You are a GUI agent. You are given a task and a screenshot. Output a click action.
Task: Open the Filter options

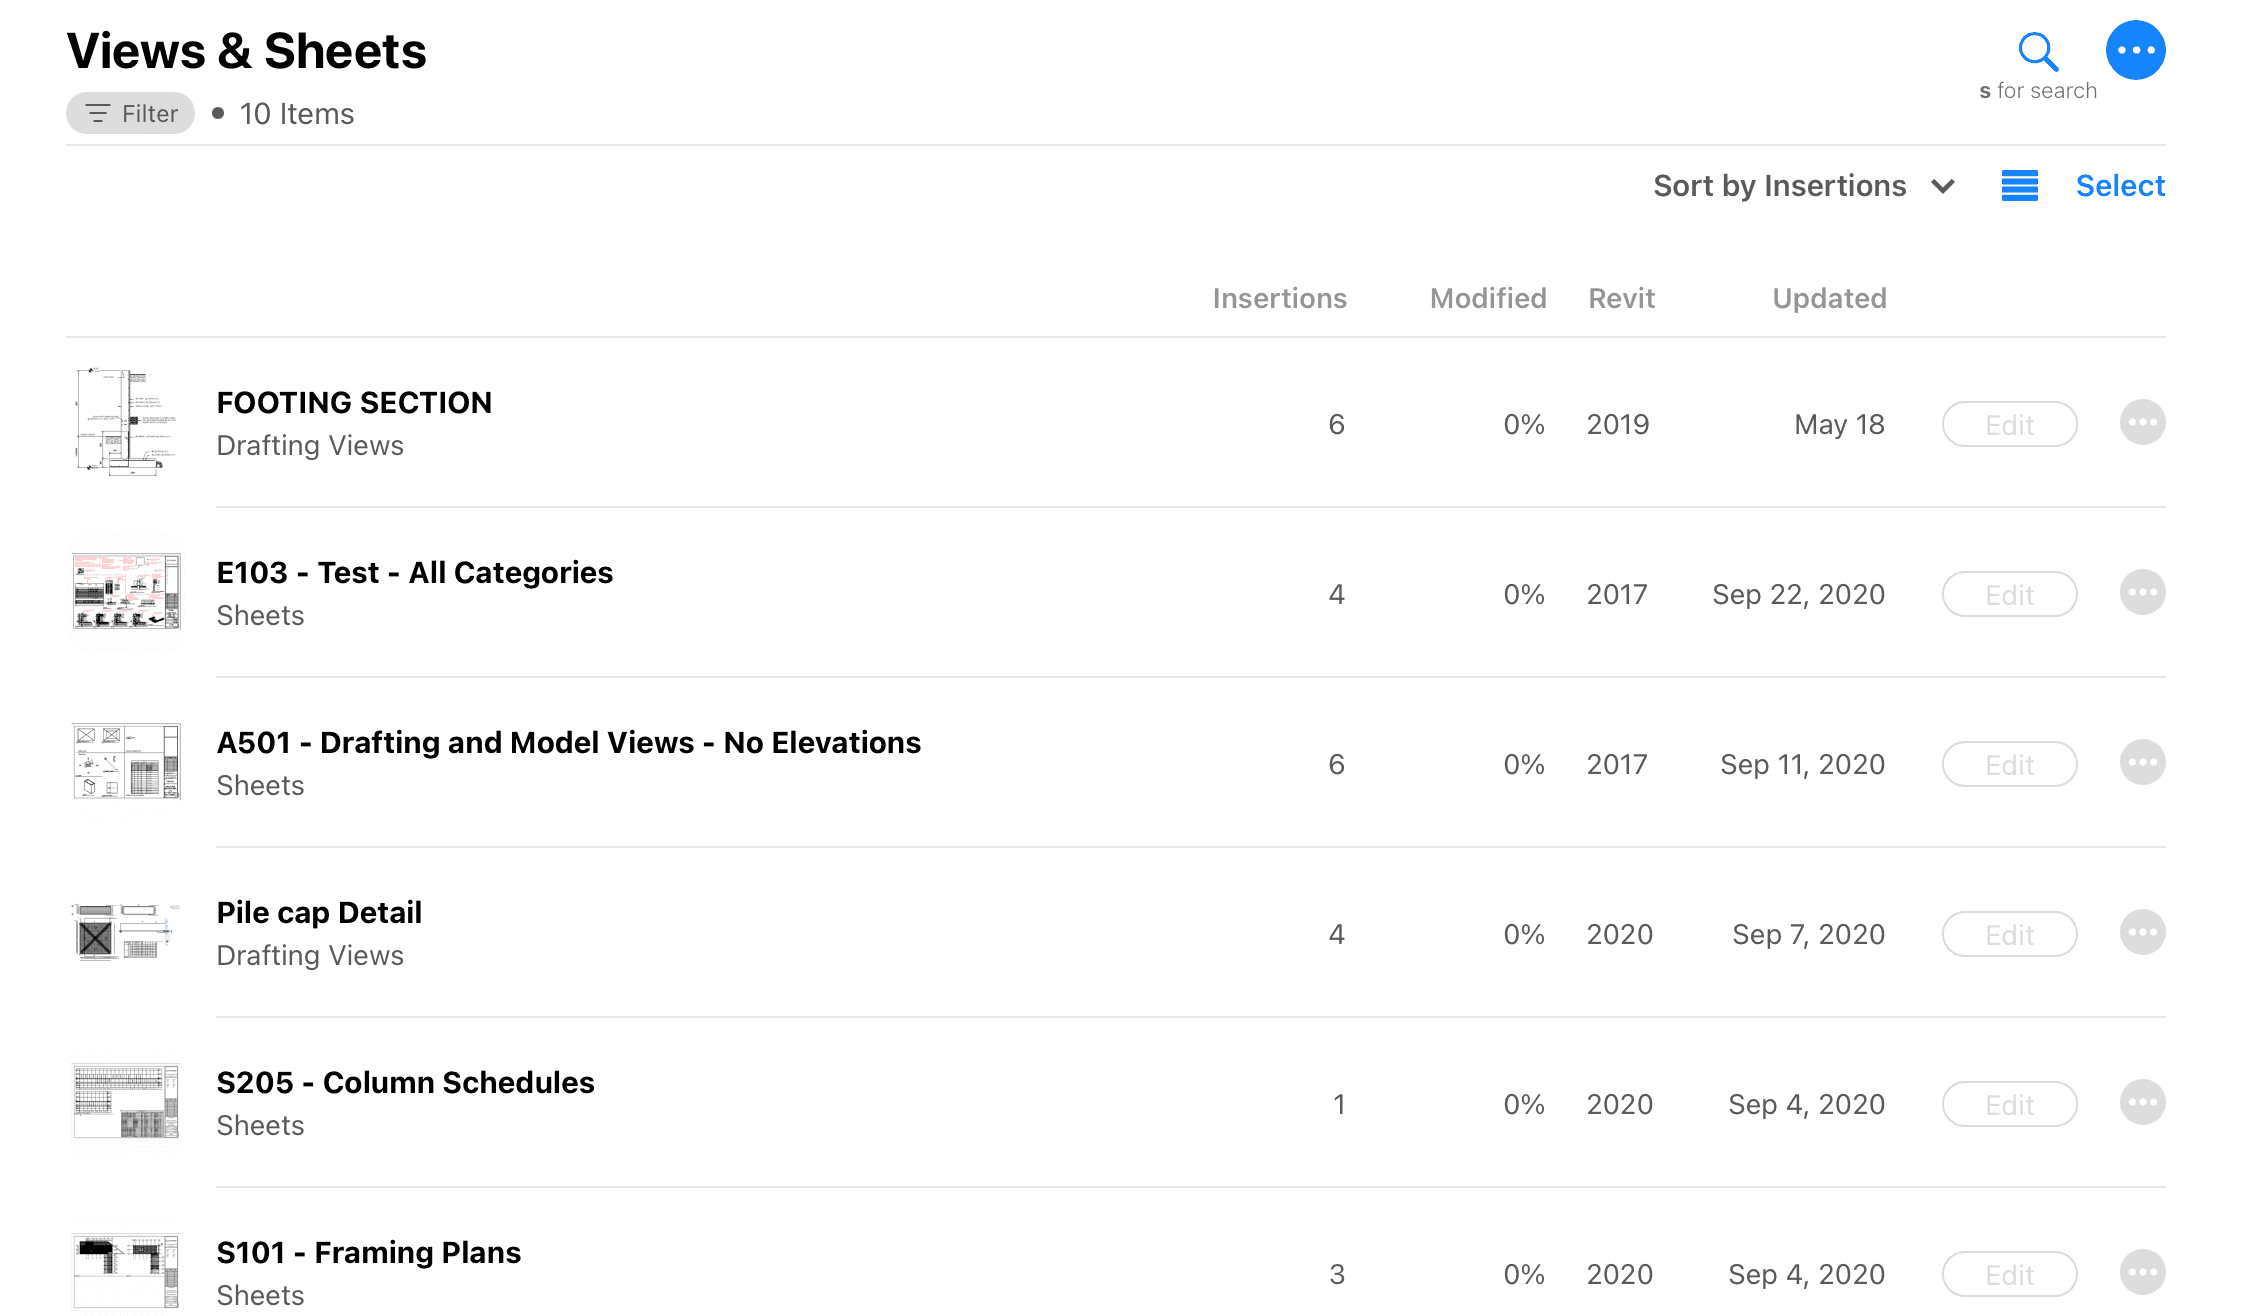click(x=131, y=114)
